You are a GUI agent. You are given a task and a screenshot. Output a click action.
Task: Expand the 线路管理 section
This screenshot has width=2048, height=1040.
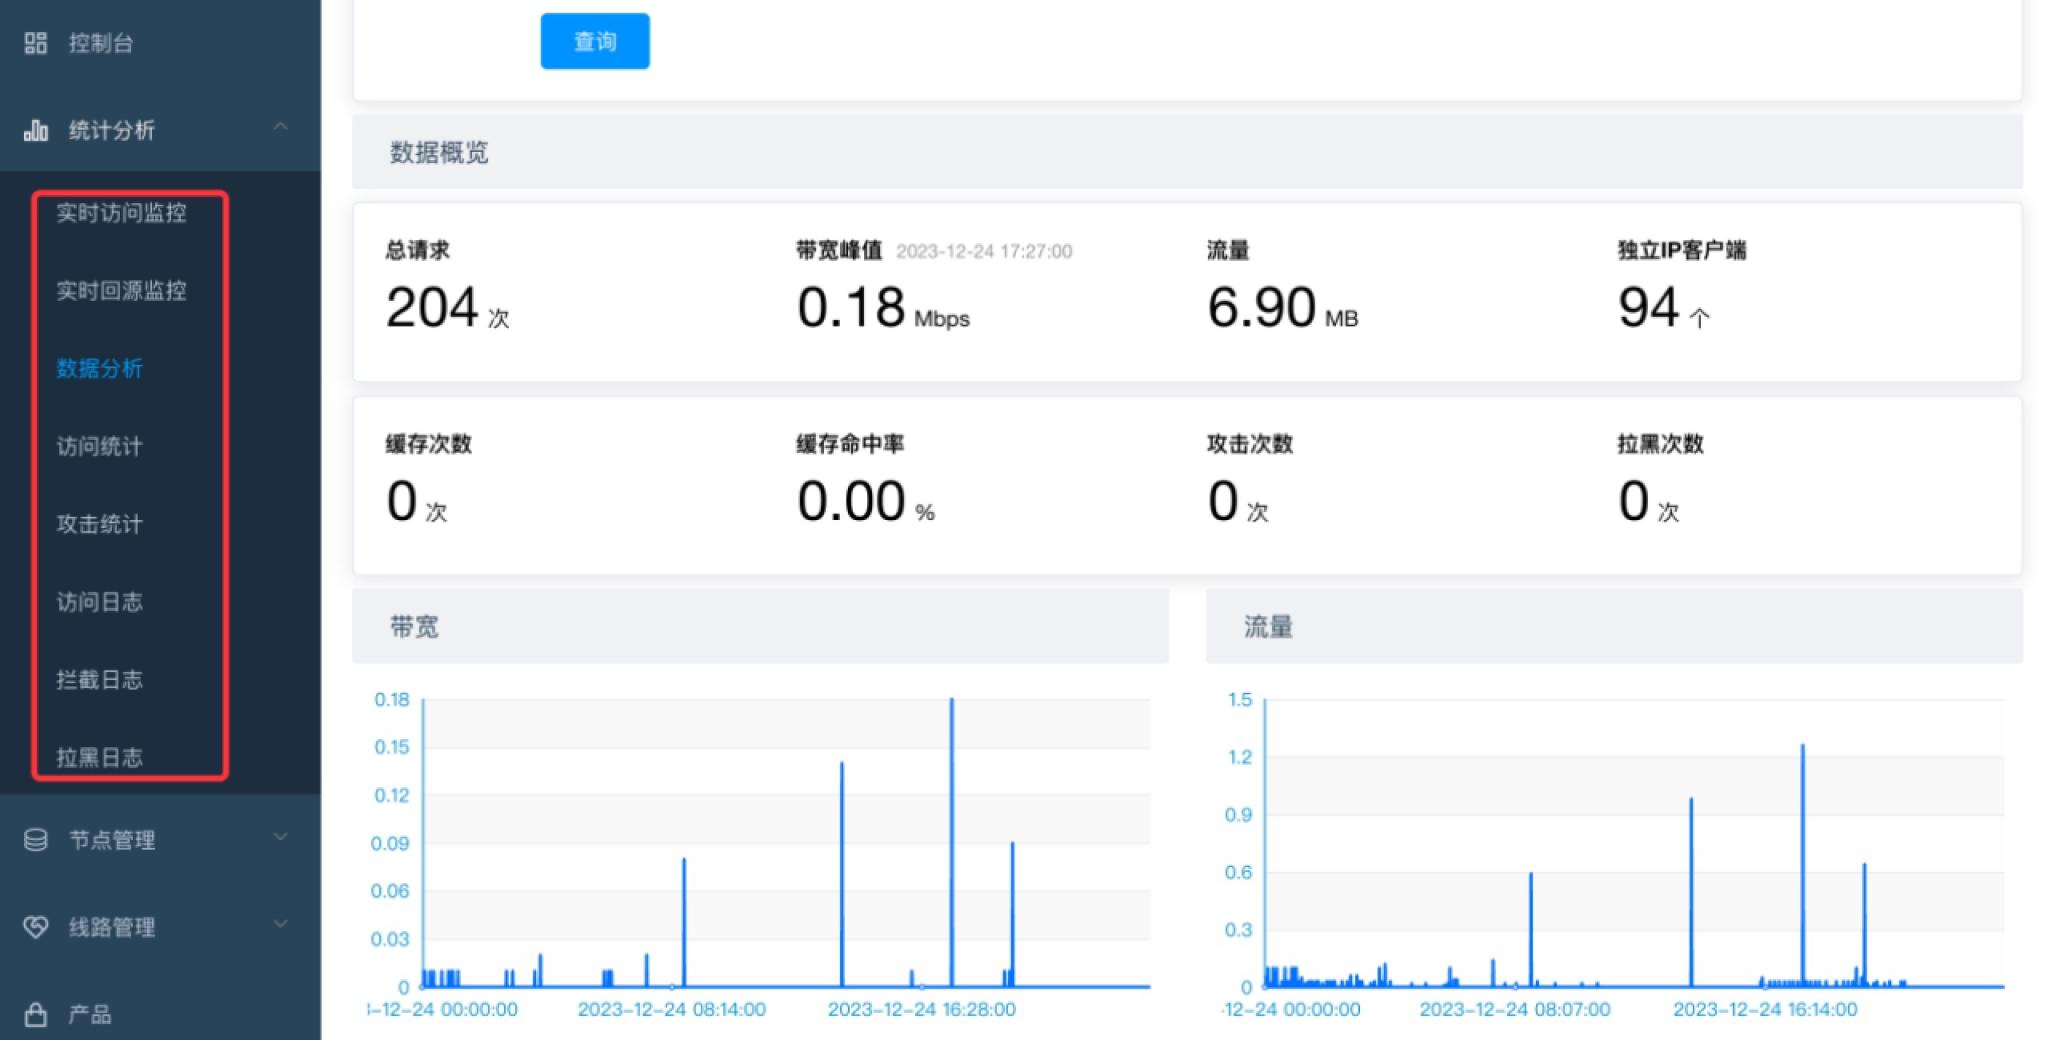tap(281, 927)
